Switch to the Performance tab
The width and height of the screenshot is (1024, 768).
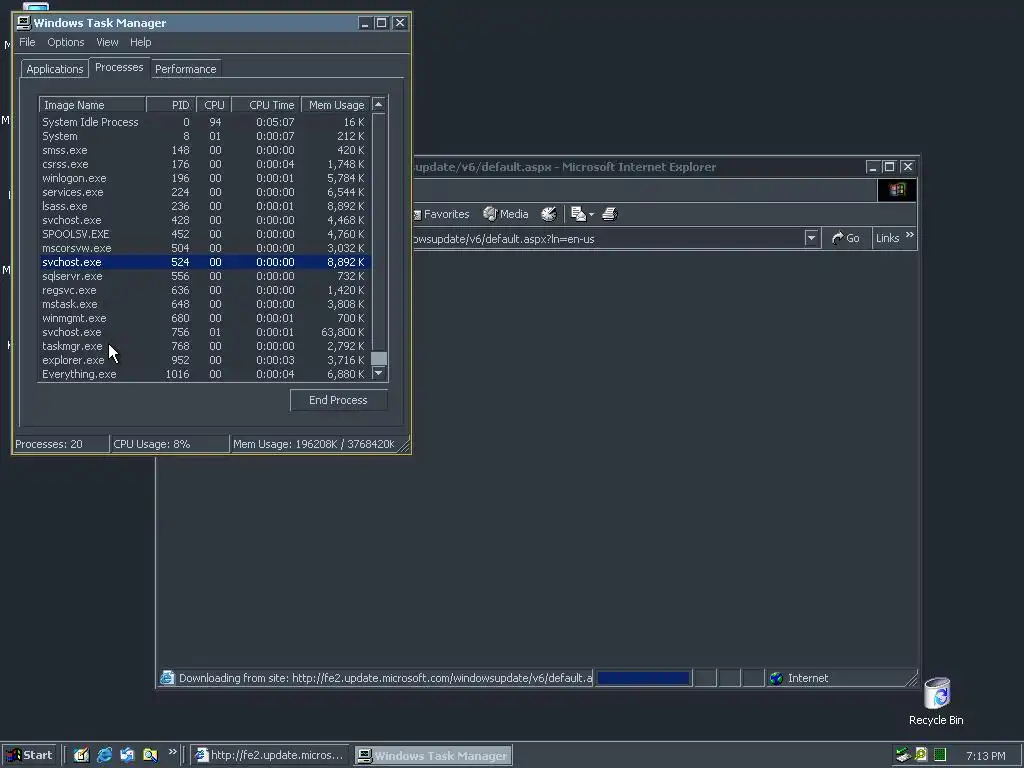(x=185, y=69)
